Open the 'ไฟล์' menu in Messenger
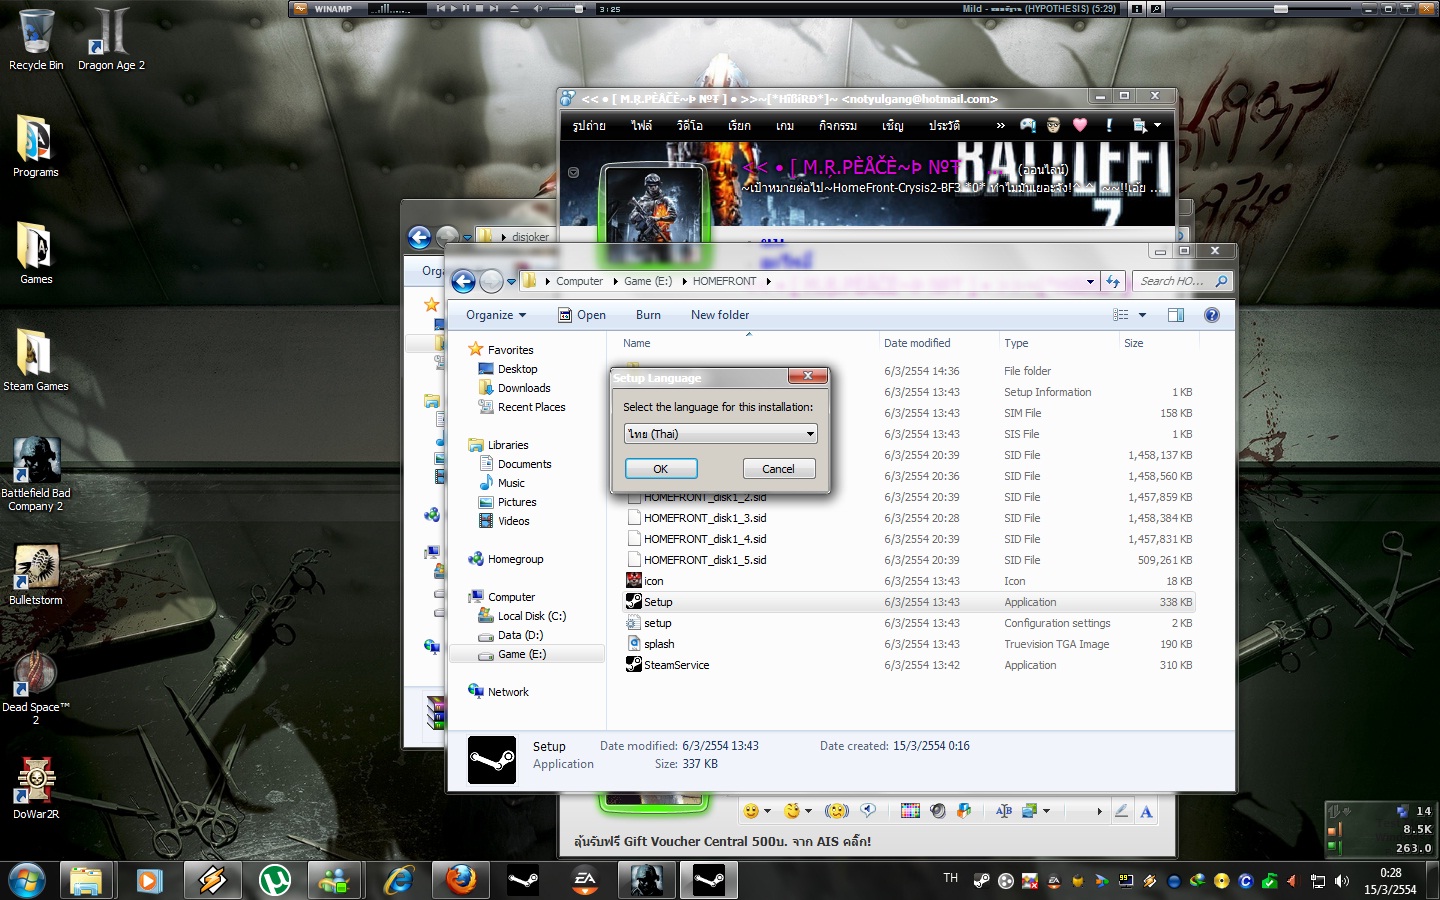The image size is (1440, 900). pyautogui.click(x=641, y=126)
